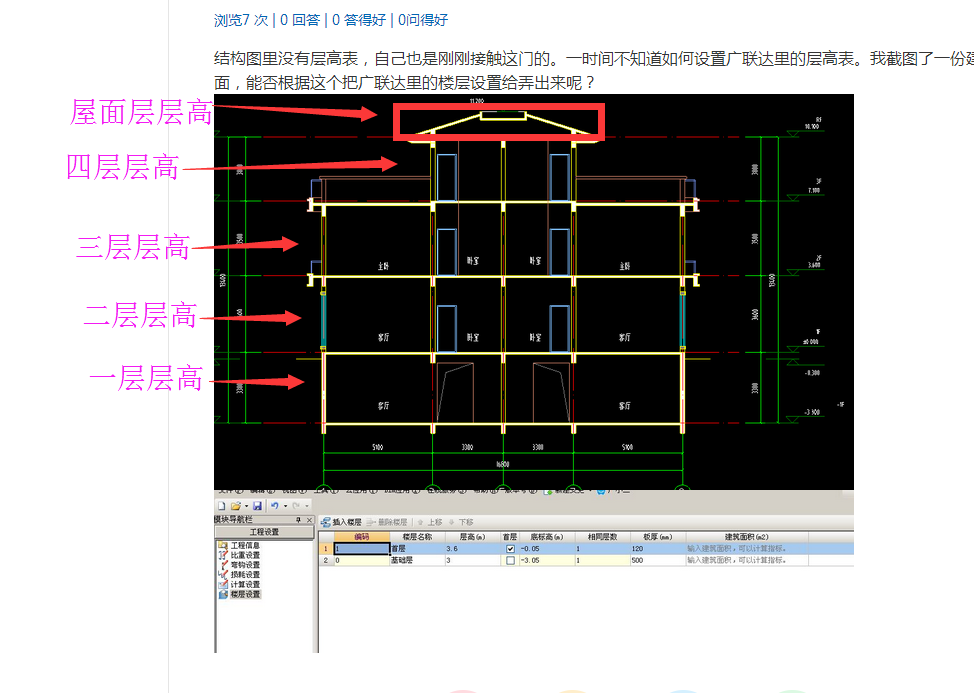Click the 浏览7 次 link
974x693 pixels.
(x=241, y=20)
